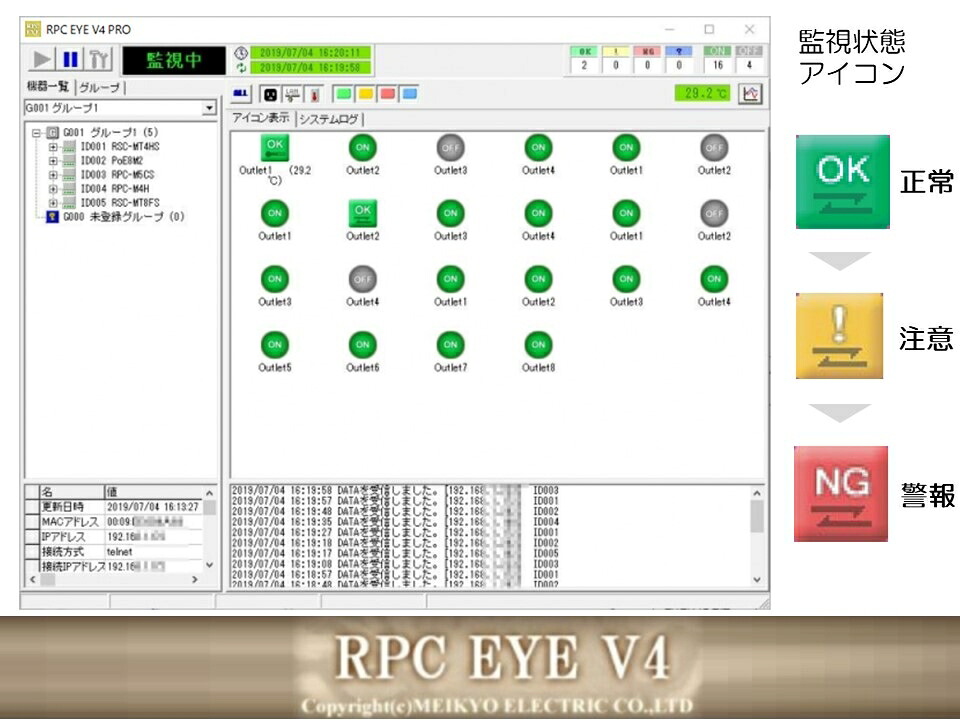Image resolution: width=960 pixels, height=720 pixels.
Task: Open the temperature graph icon button
Action: pos(750,94)
